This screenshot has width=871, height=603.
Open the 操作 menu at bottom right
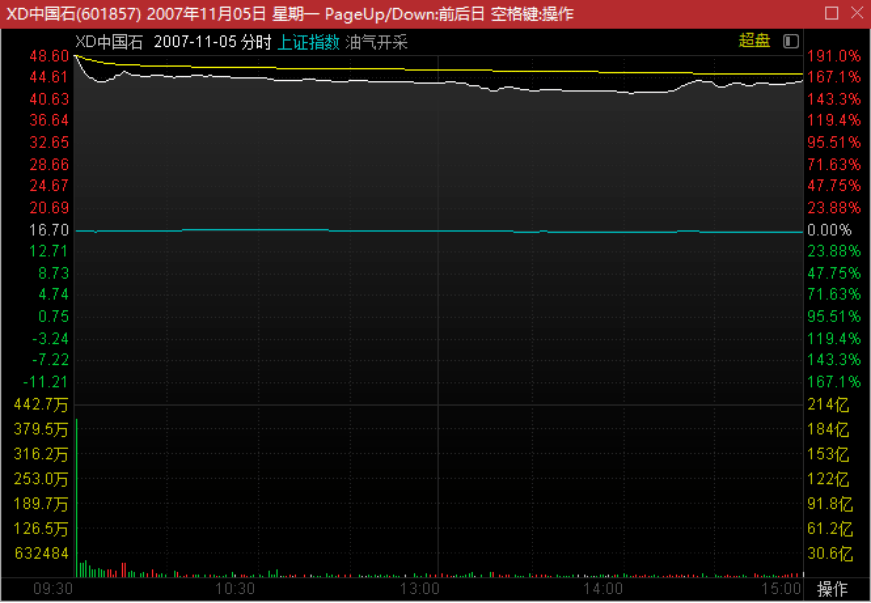point(832,589)
